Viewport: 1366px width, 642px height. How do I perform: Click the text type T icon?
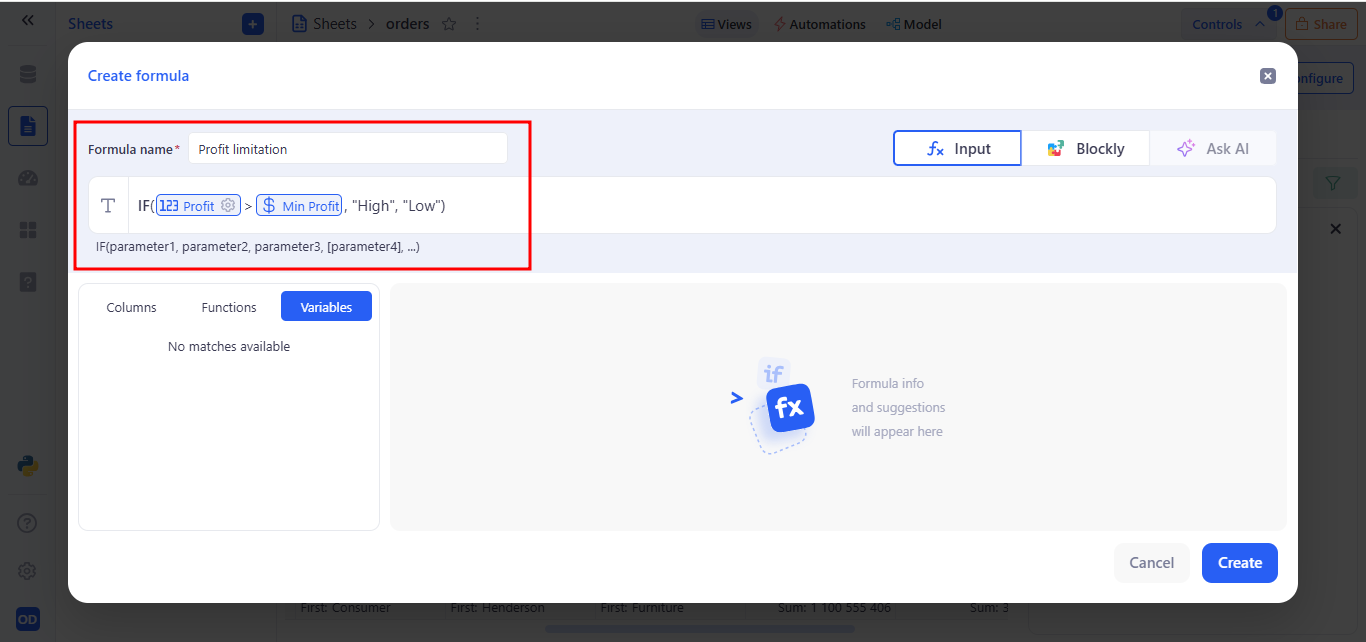[109, 206]
